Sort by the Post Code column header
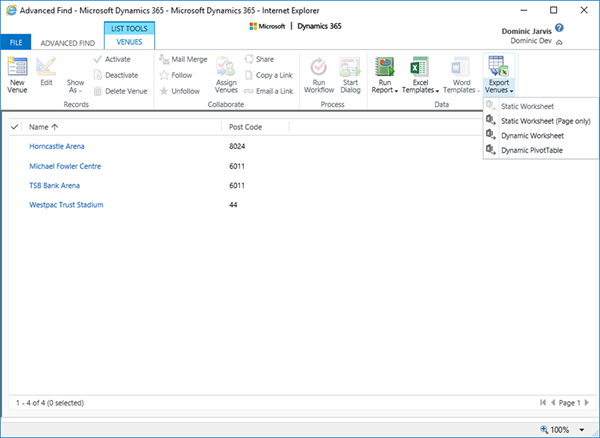The height and width of the screenshot is (438, 600). click(245, 127)
